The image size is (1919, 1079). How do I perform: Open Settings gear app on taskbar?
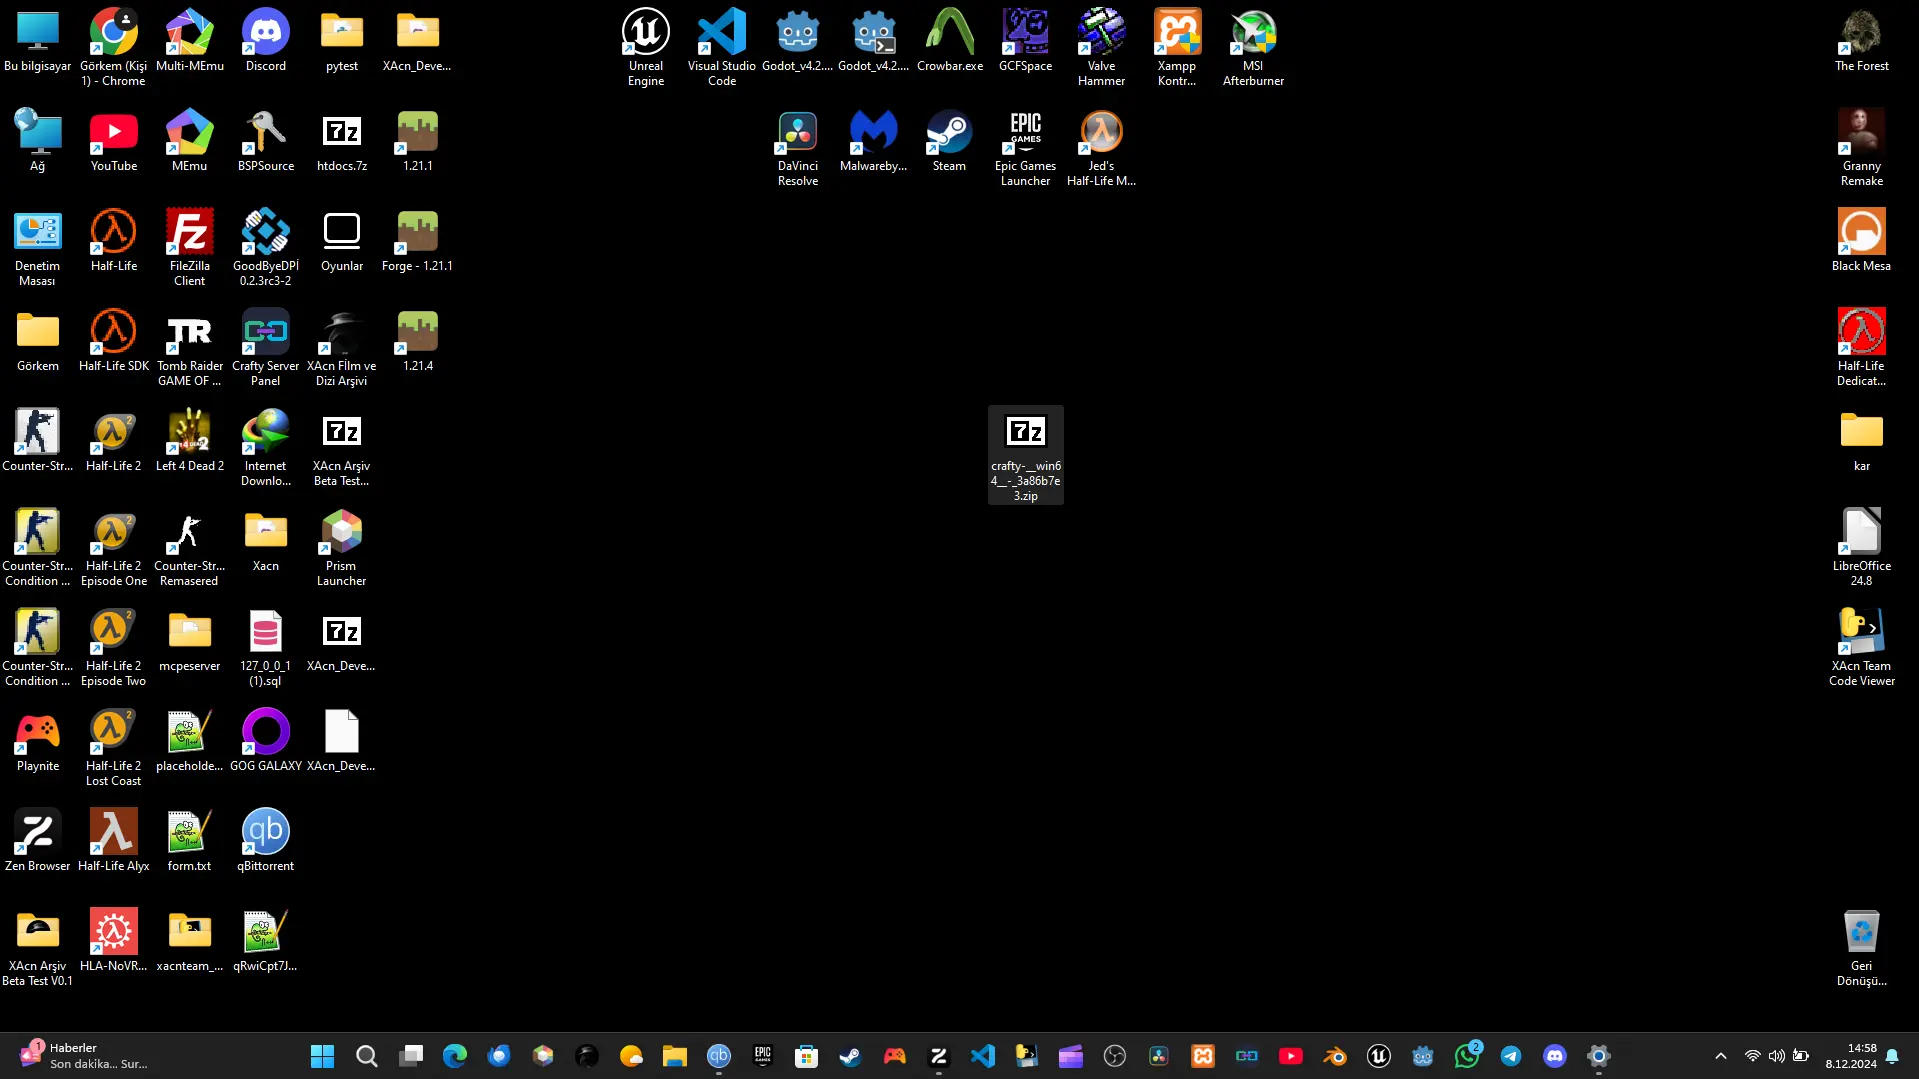click(1598, 1056)
